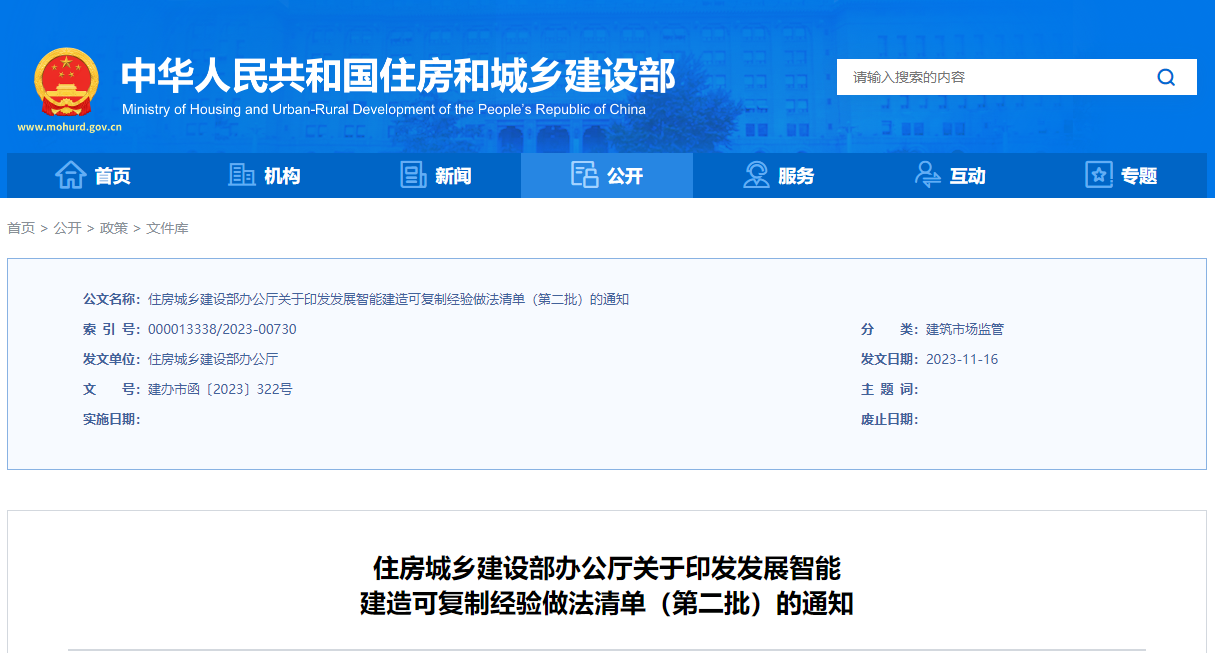This screenshot has height=653, width=1215.
Task: Click the bold article headline
Action: coord(607,587)
